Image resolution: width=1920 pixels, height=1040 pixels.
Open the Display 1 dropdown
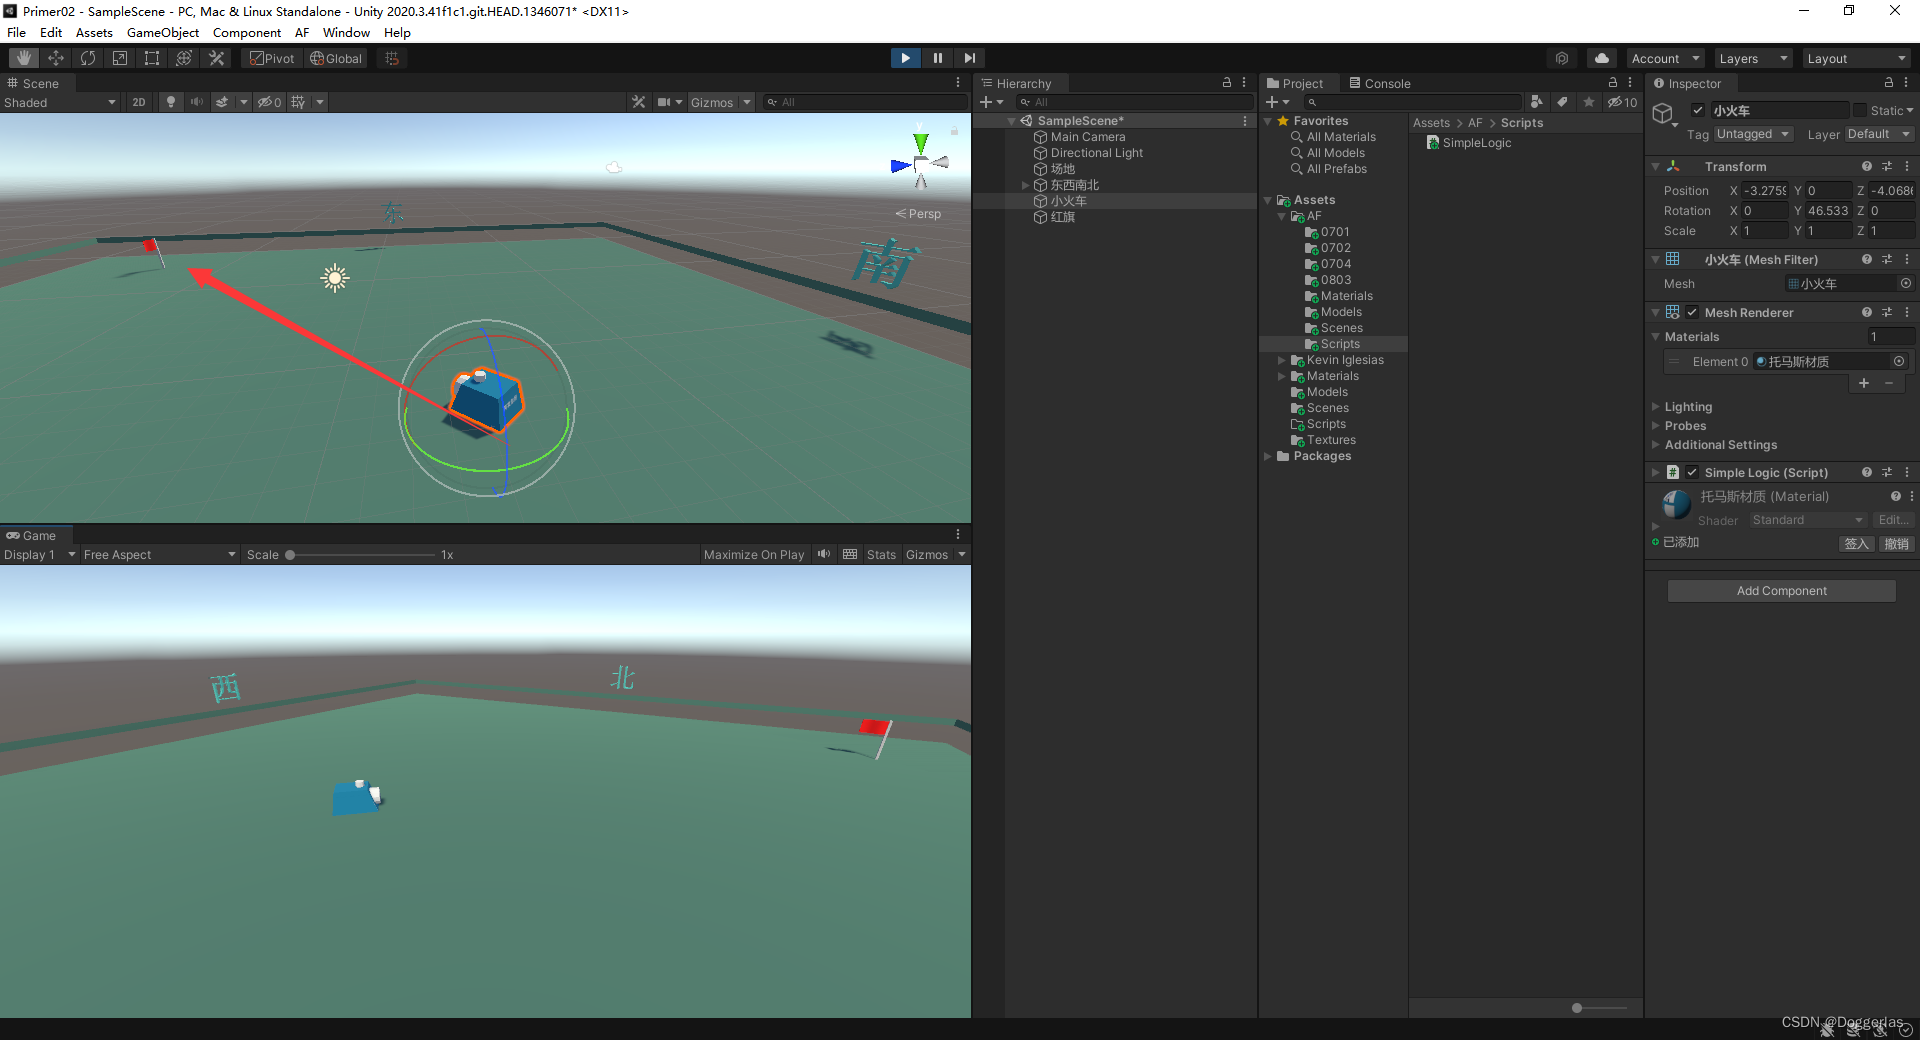click(40, 554)
